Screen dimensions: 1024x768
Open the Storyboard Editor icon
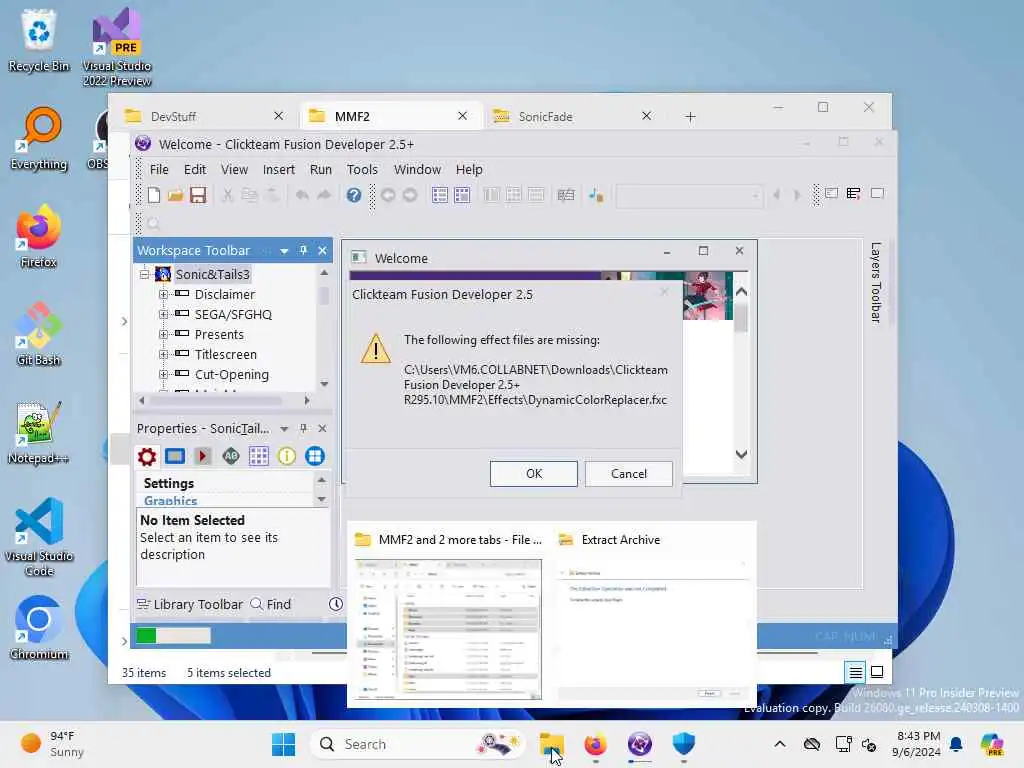440,195
